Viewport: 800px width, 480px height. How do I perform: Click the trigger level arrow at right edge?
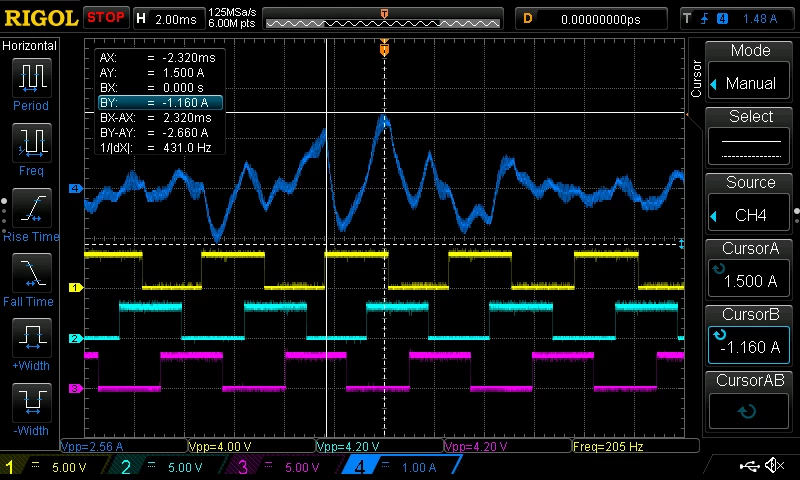click(687, 115)
